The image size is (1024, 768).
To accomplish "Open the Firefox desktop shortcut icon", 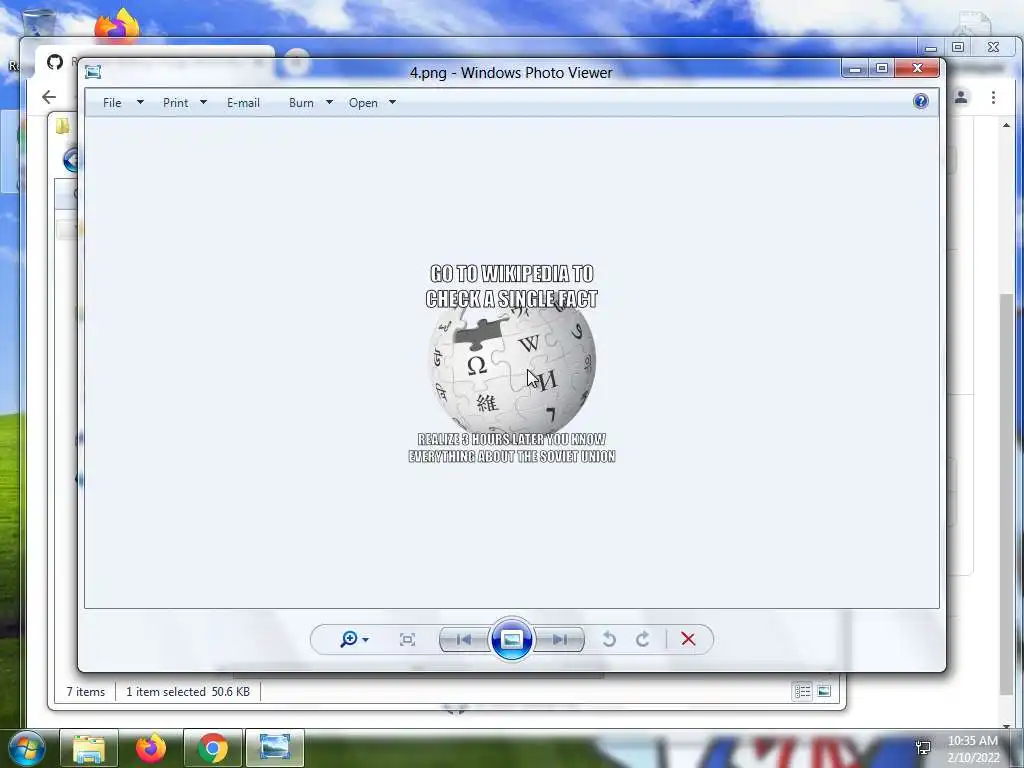I will [117, 26].
